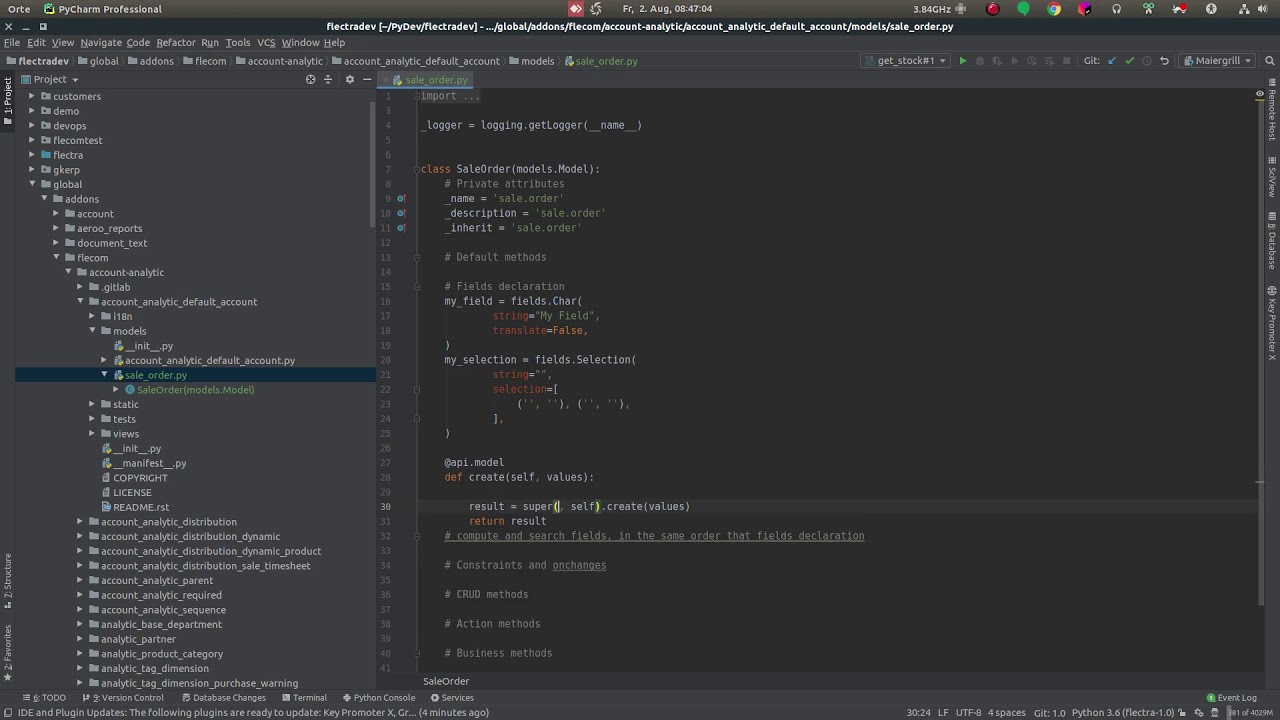Click the locate target icon in Project panel

pyautogui.click(x=310, y=79)
